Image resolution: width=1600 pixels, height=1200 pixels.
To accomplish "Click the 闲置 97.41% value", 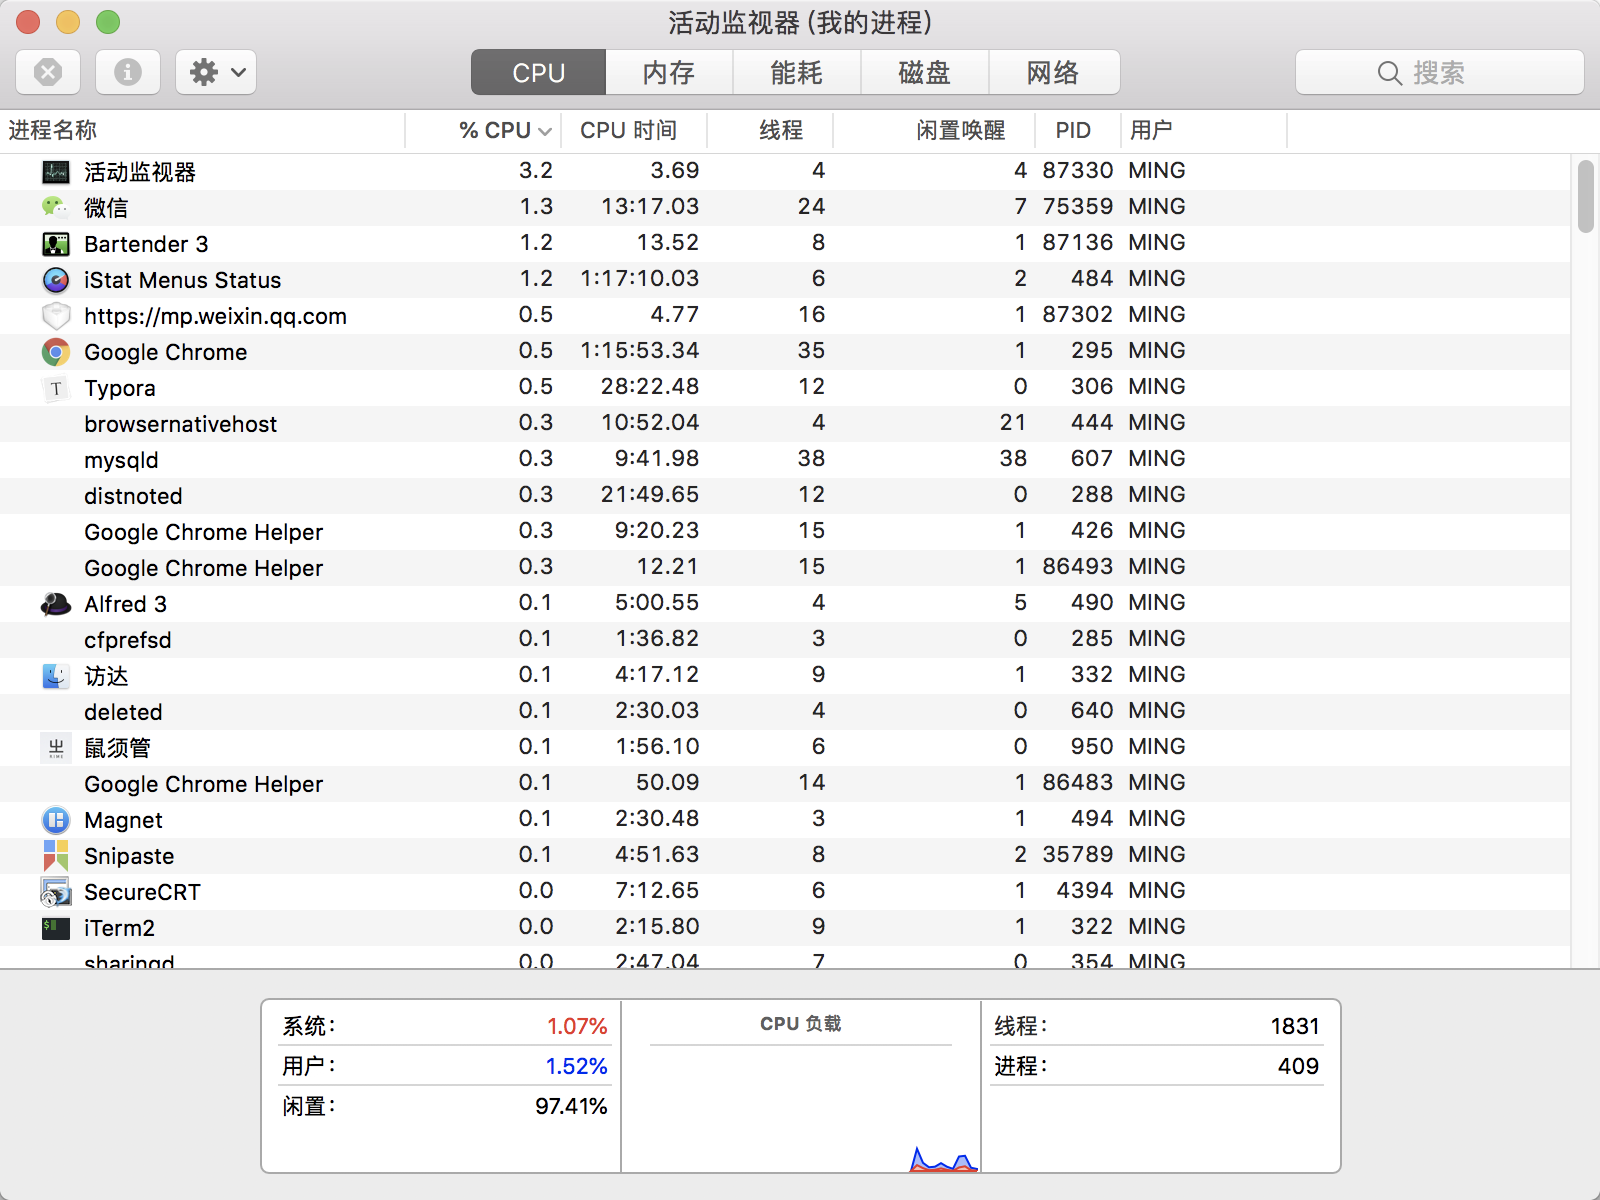I will click(571, 1106).
